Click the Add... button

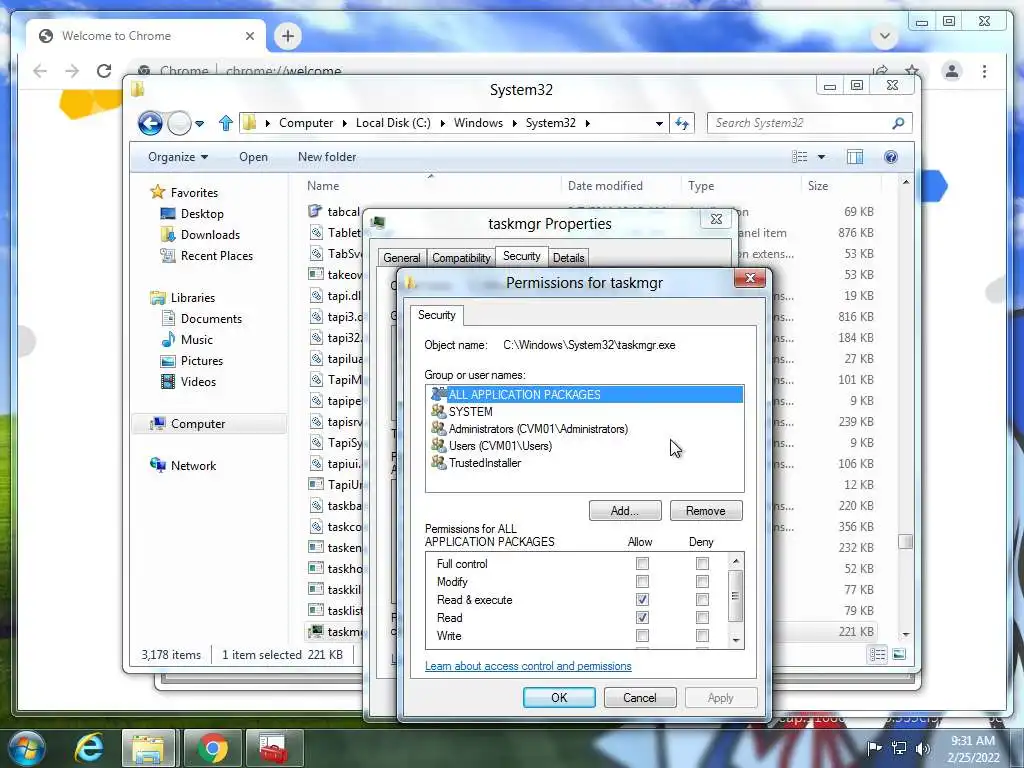[625, 511]
